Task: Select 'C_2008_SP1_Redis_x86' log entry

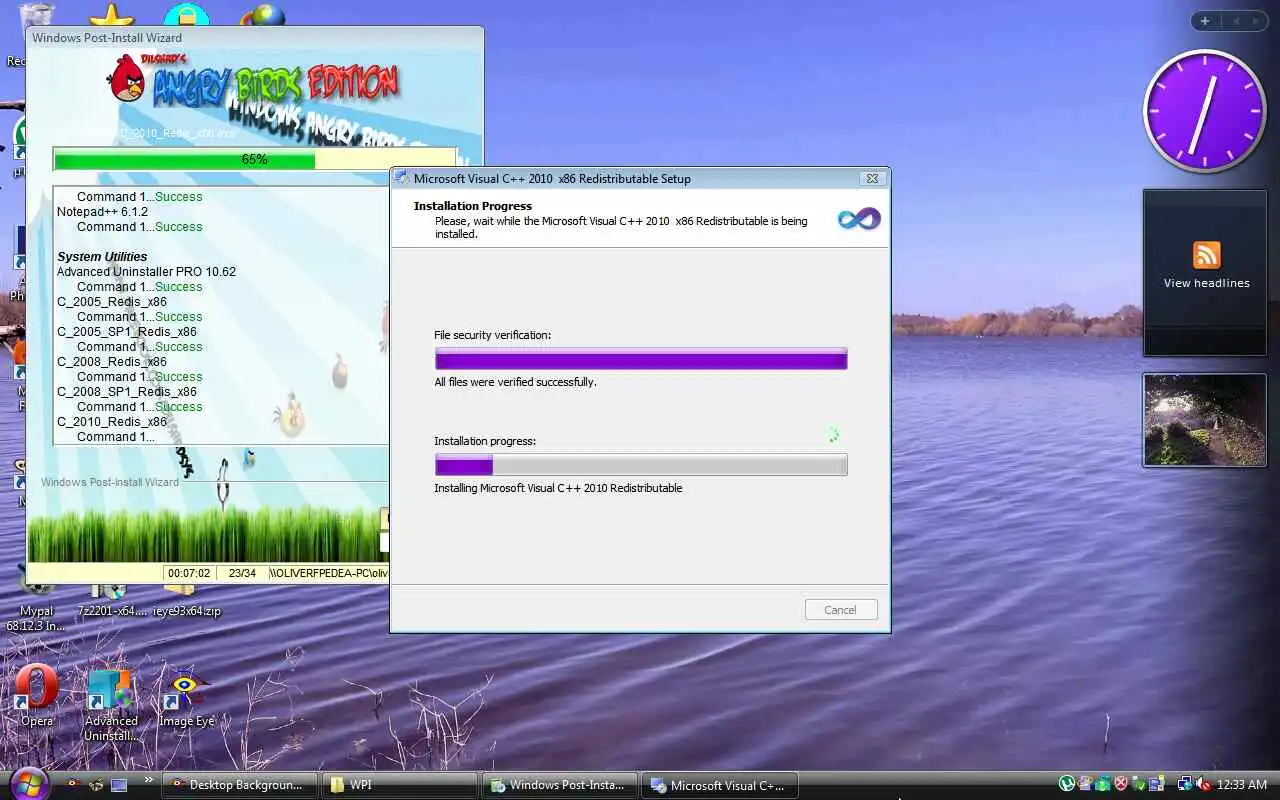Action: (127, 392)
